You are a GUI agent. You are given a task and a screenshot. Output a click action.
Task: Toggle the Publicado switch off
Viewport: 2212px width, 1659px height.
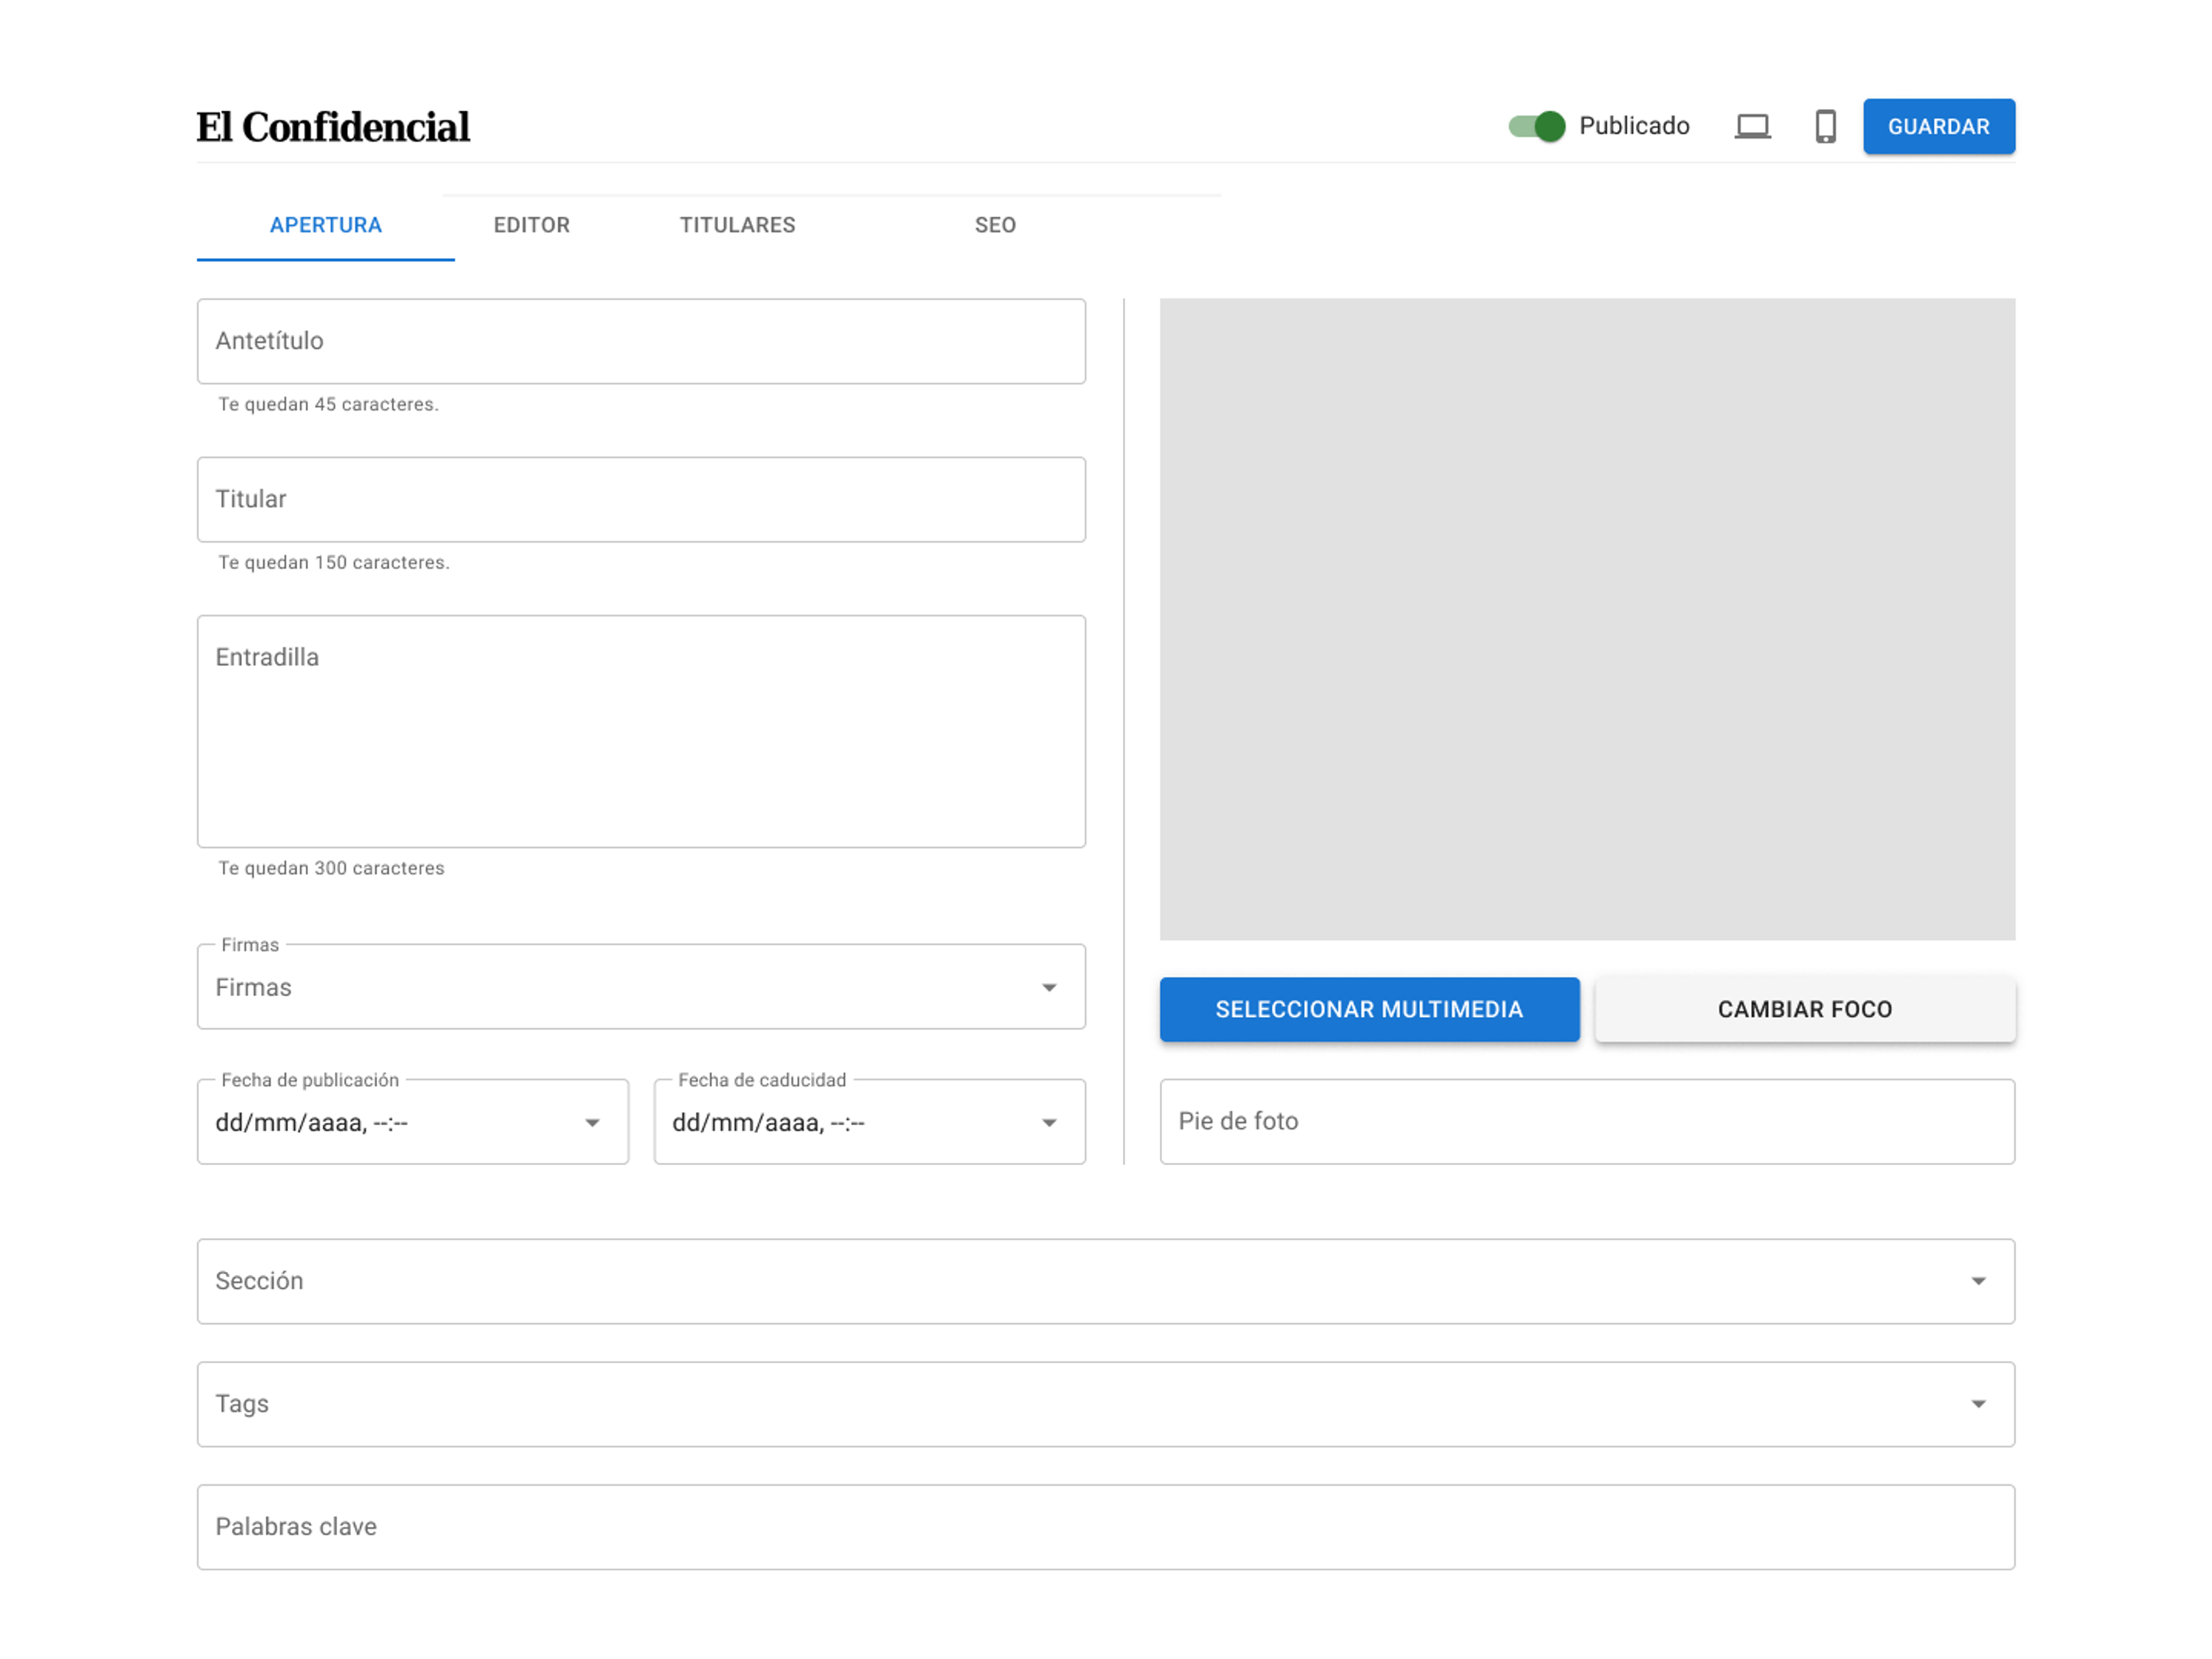1537,127
